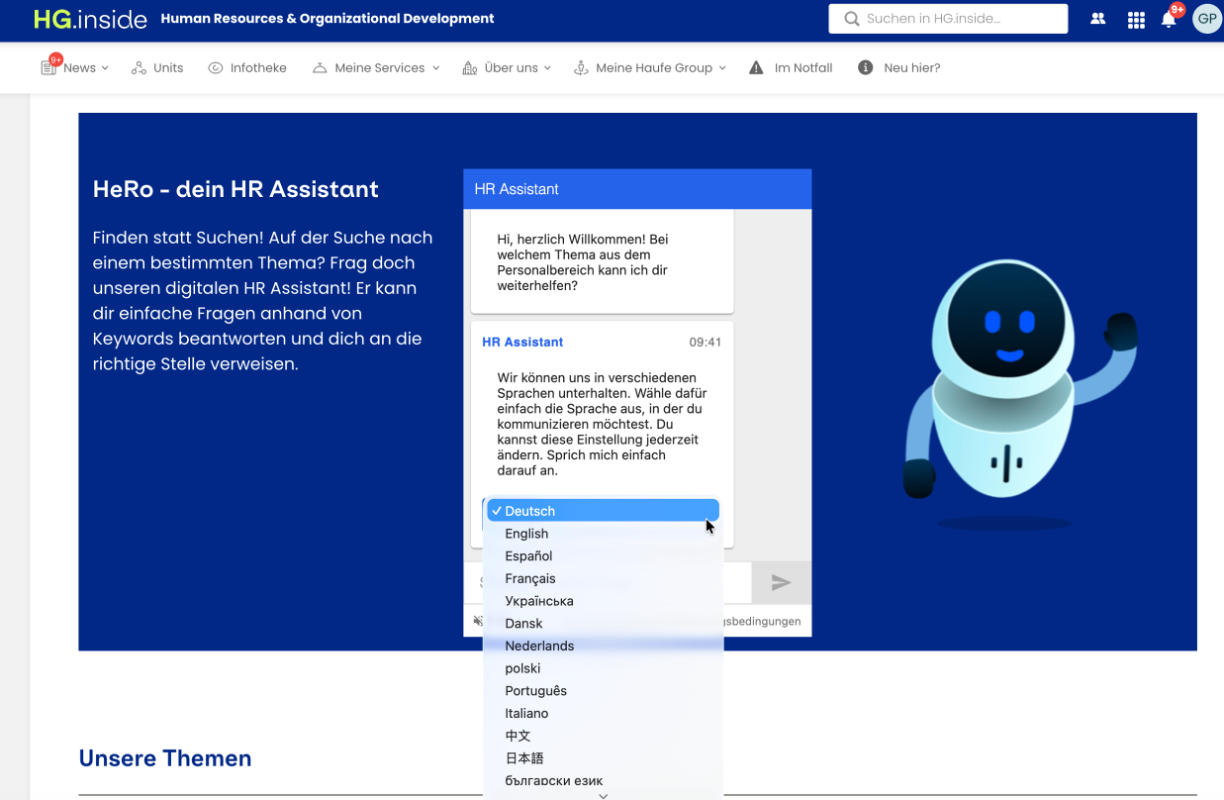
Task: Choose Nederlands as chat language
Action: pos(603,646)
